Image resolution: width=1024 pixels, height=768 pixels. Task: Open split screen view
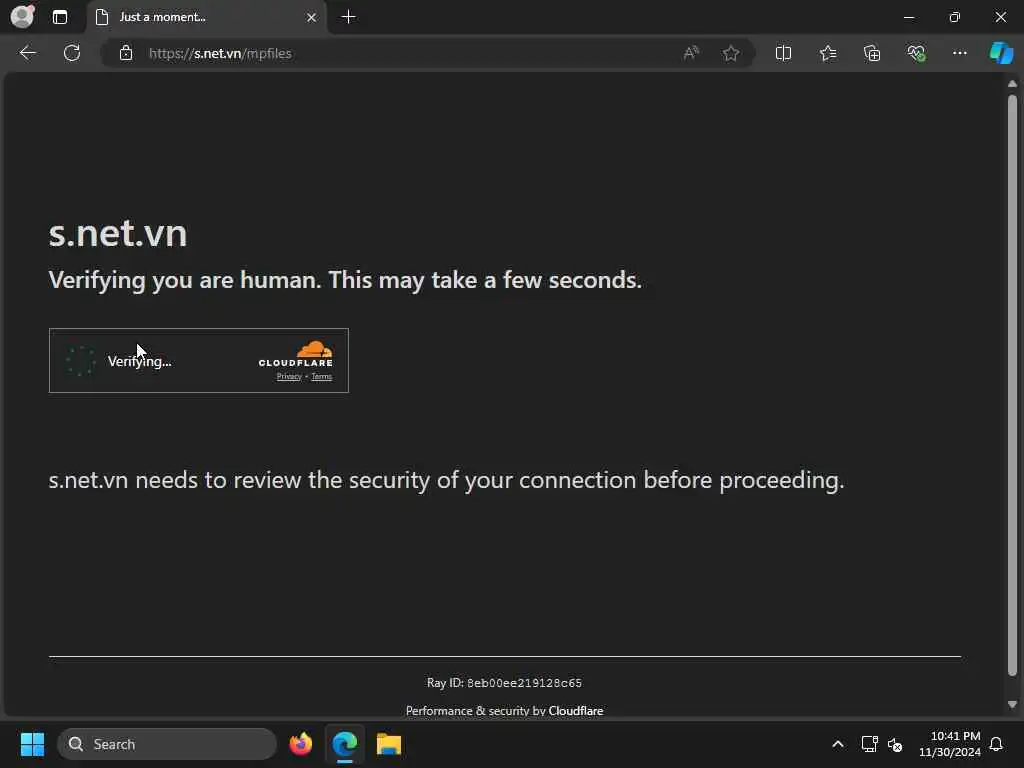pos(783,53)
